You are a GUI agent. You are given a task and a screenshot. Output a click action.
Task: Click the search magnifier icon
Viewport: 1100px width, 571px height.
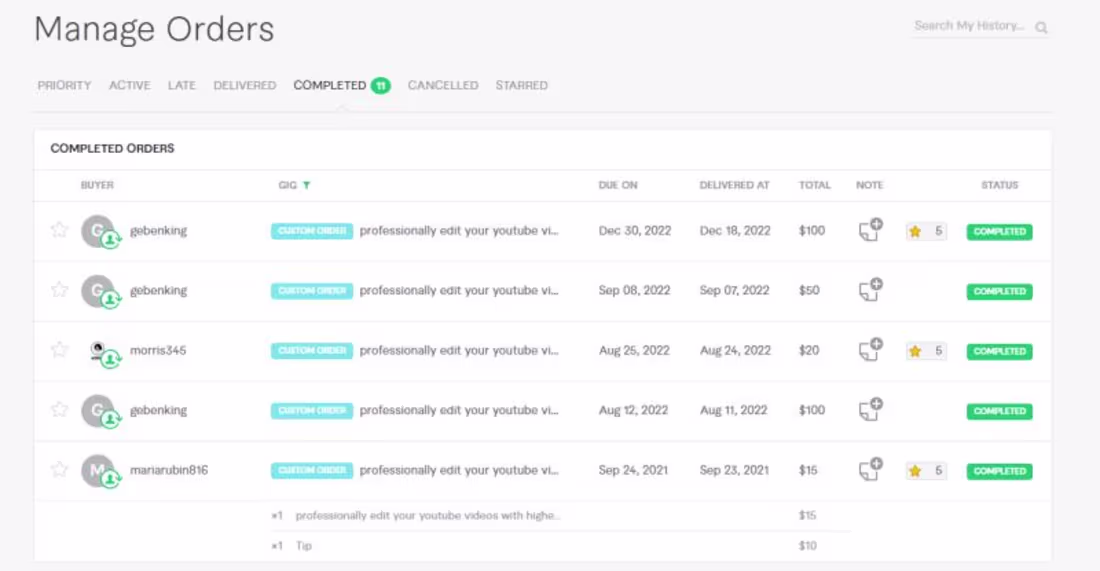[1041, 28]
